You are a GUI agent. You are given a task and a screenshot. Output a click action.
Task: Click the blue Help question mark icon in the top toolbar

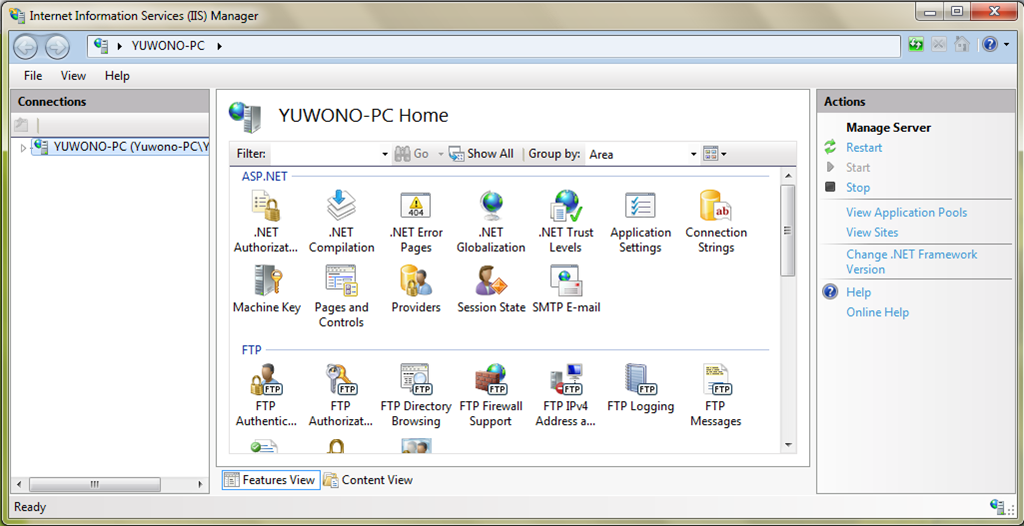click(990, 44)
